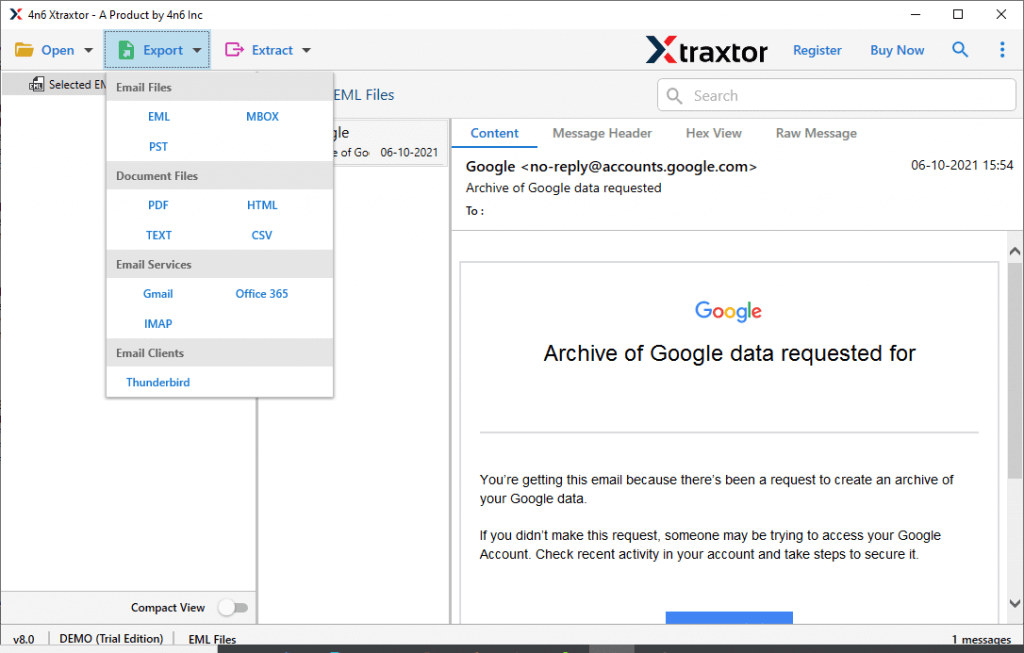Collapse the Export dropdown arrow

[x=197, y=50]
